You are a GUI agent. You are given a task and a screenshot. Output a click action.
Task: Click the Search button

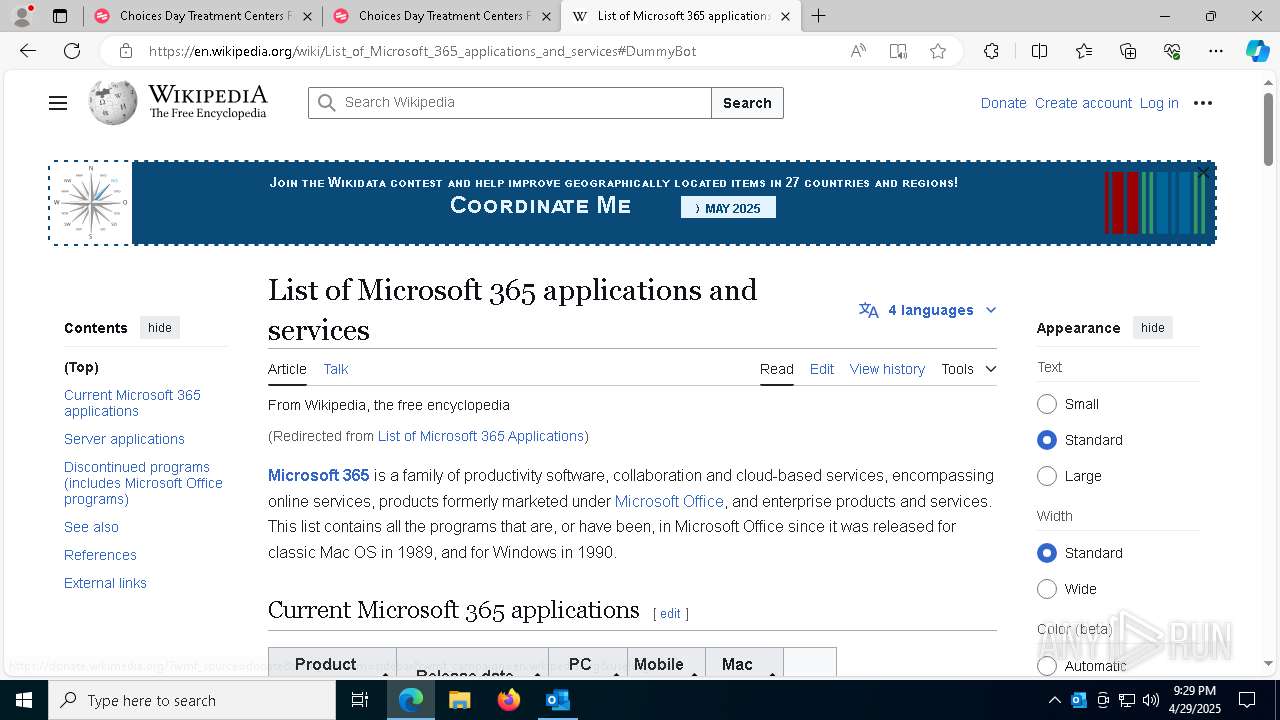(x=747, y=103)
